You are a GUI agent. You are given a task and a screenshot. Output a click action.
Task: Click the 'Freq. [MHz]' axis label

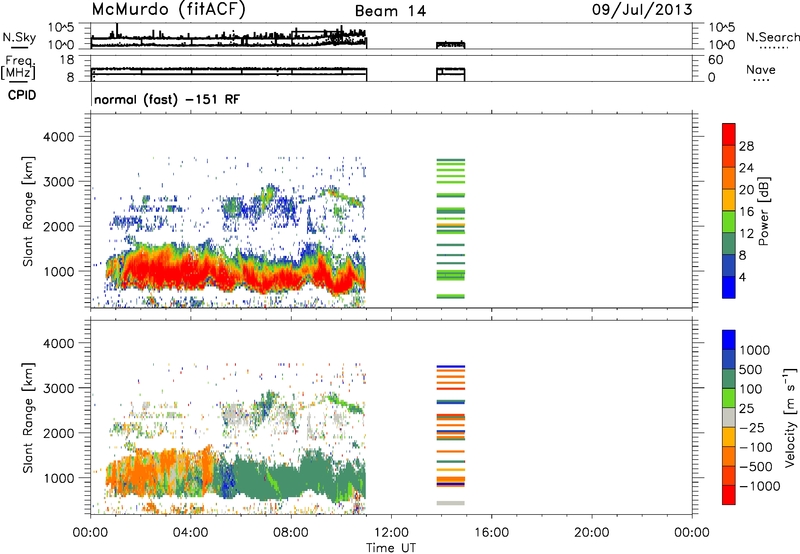[18, 67]
